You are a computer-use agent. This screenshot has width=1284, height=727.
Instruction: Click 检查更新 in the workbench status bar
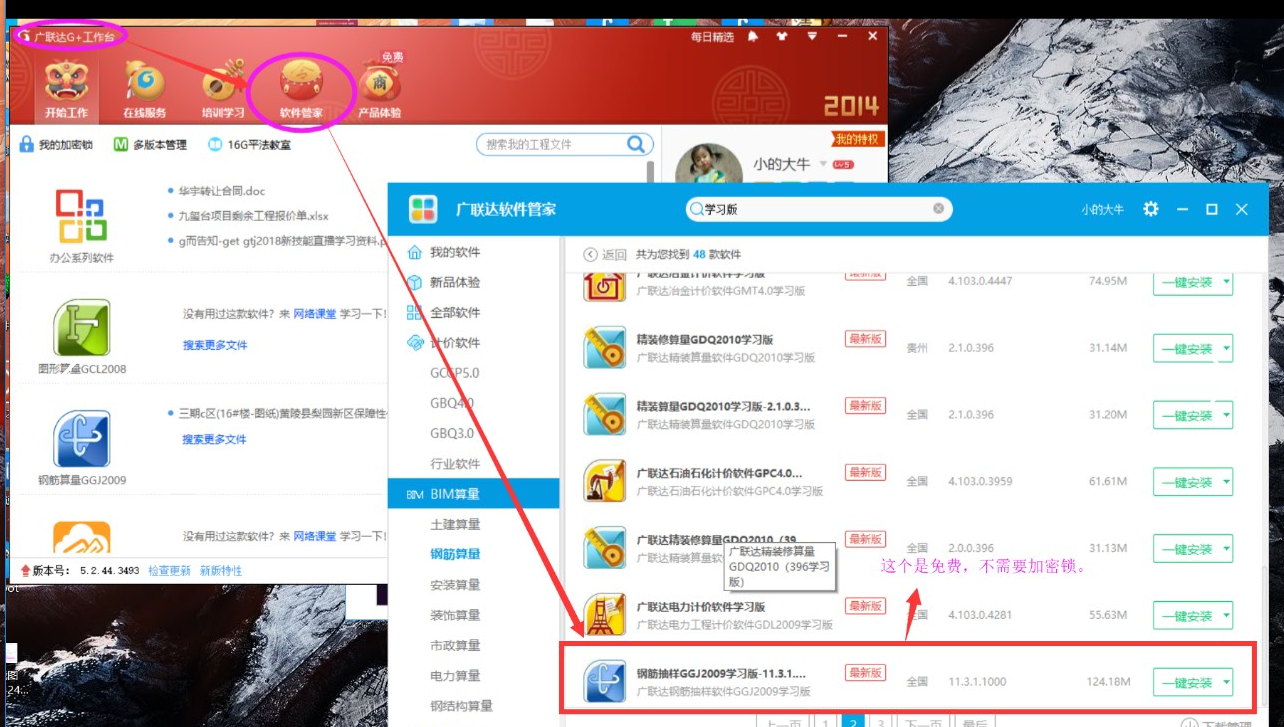[x=169, y=571]
